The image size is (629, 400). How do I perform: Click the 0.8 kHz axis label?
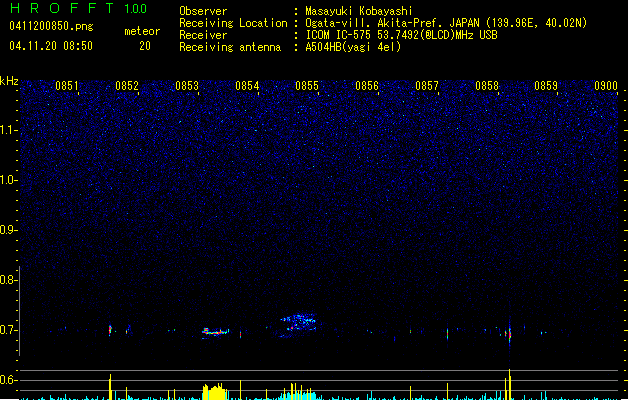8,280
